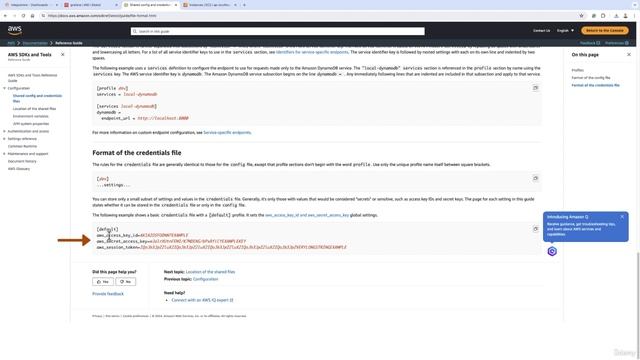
Task: Open the Feedback link in header
Action: 589,43
